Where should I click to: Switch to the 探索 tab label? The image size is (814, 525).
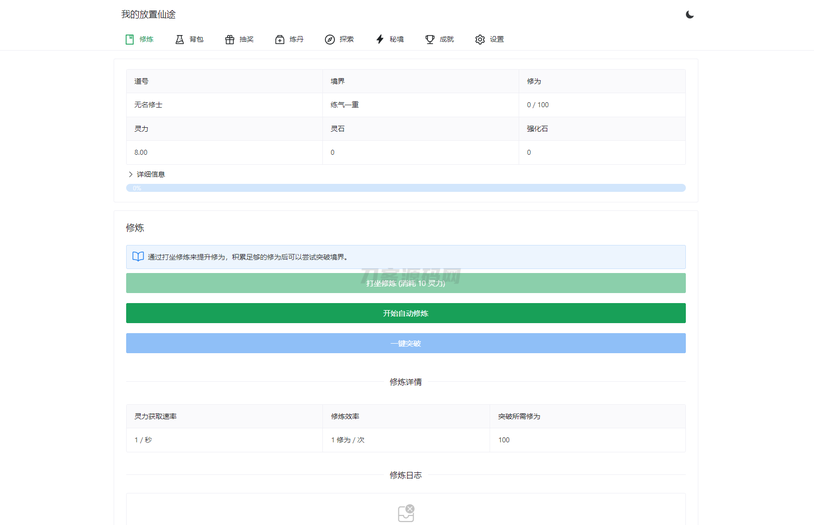pos(346,40)
